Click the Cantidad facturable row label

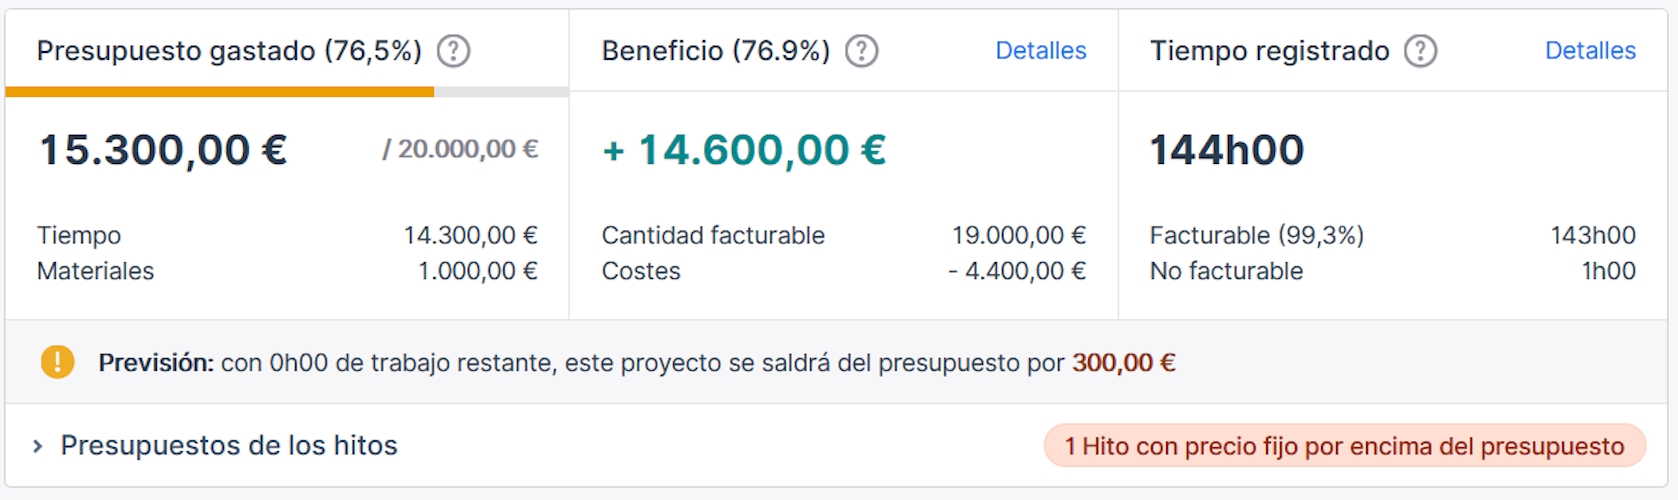click(713, 235)
